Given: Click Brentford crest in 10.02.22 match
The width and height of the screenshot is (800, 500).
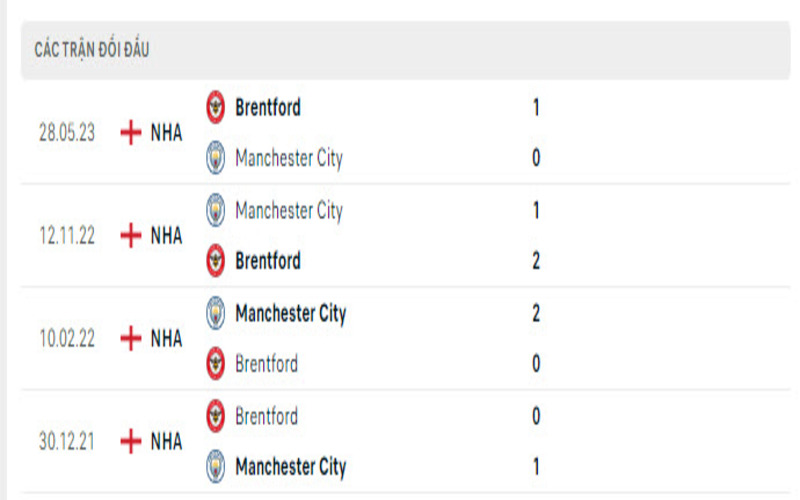Looking at the screenshot, I should (x=216, y=364).
